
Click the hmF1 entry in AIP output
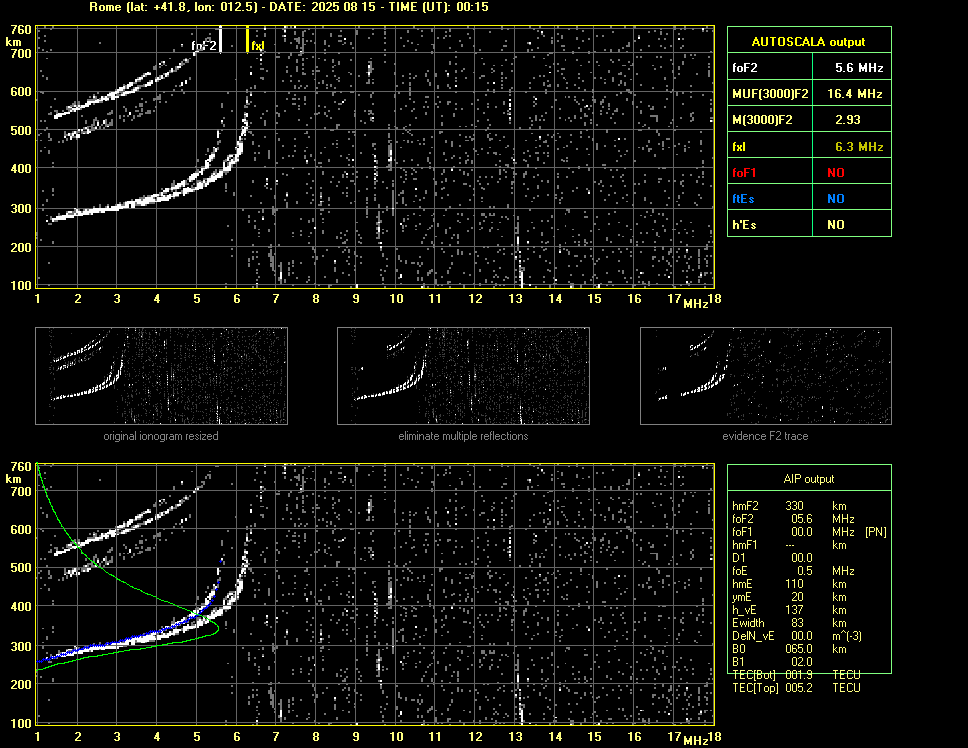788,545
